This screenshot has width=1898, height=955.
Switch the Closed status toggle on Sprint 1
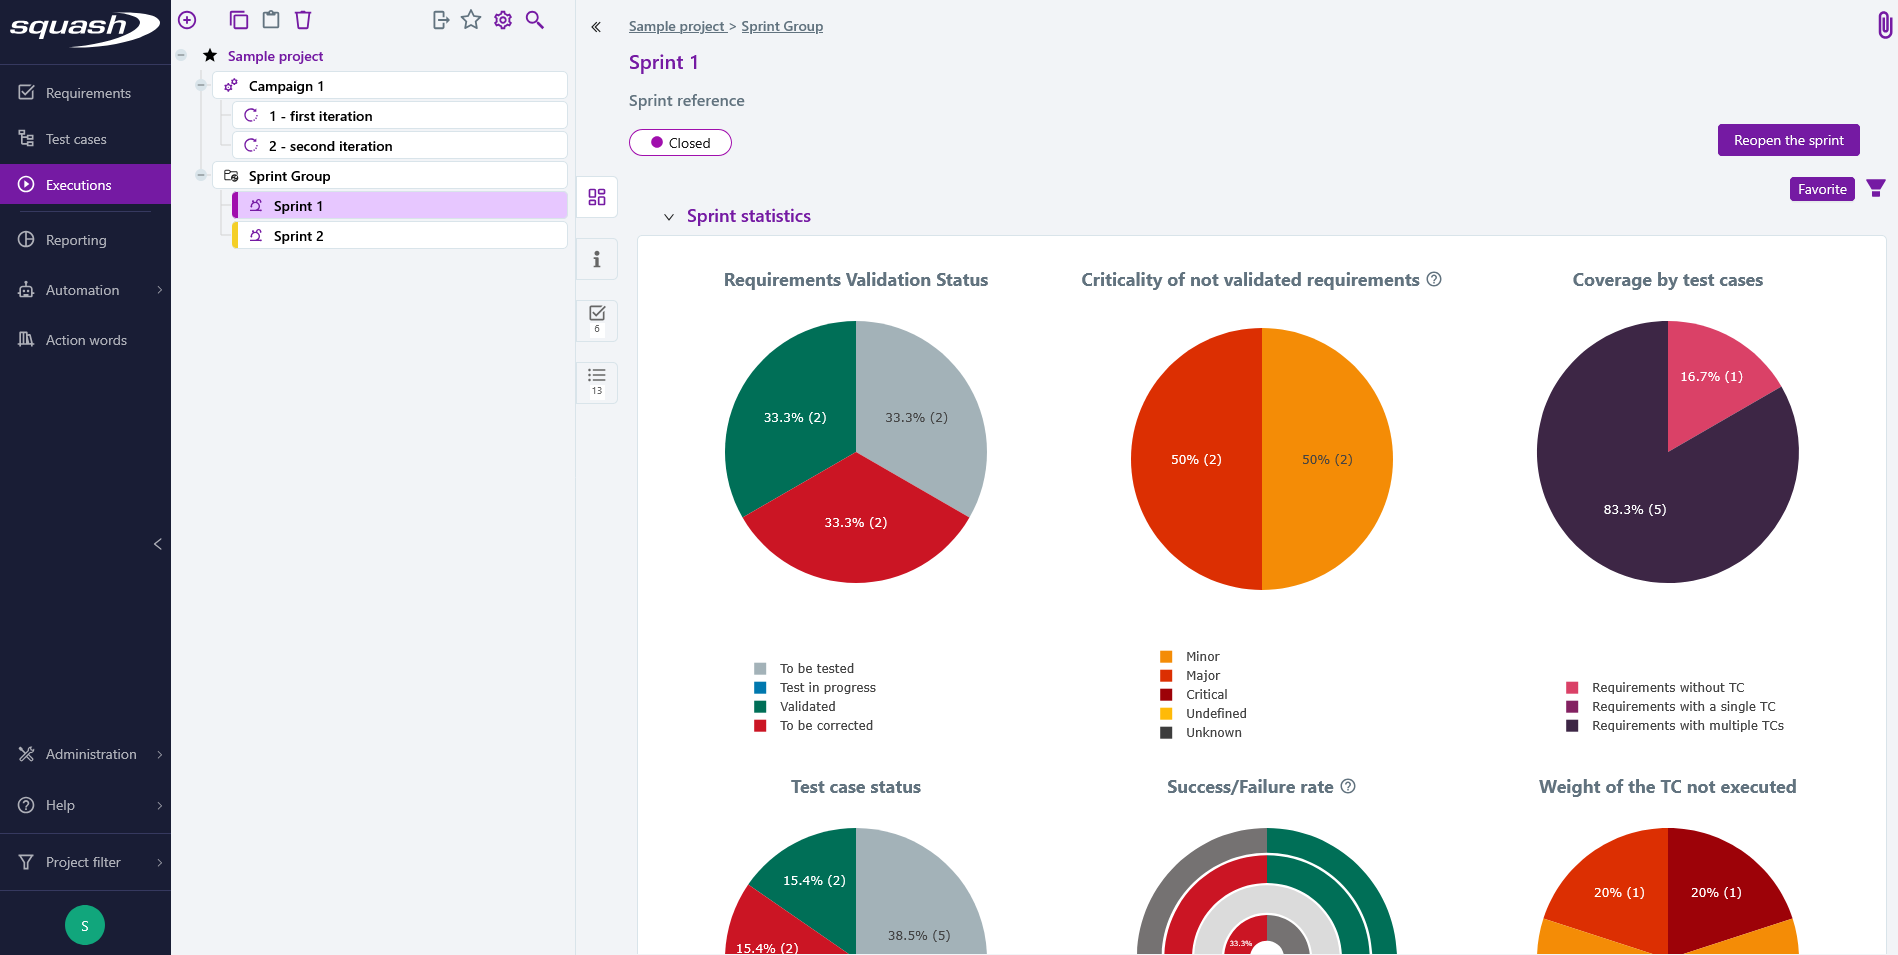coord(680,142)
